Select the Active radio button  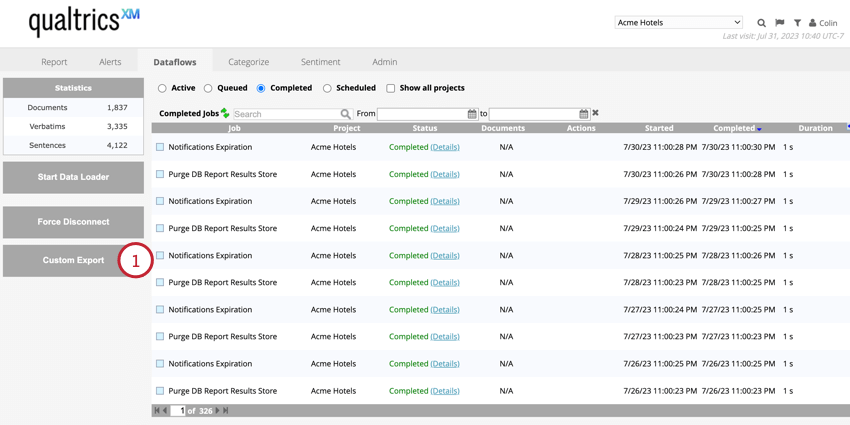point(162,88)
